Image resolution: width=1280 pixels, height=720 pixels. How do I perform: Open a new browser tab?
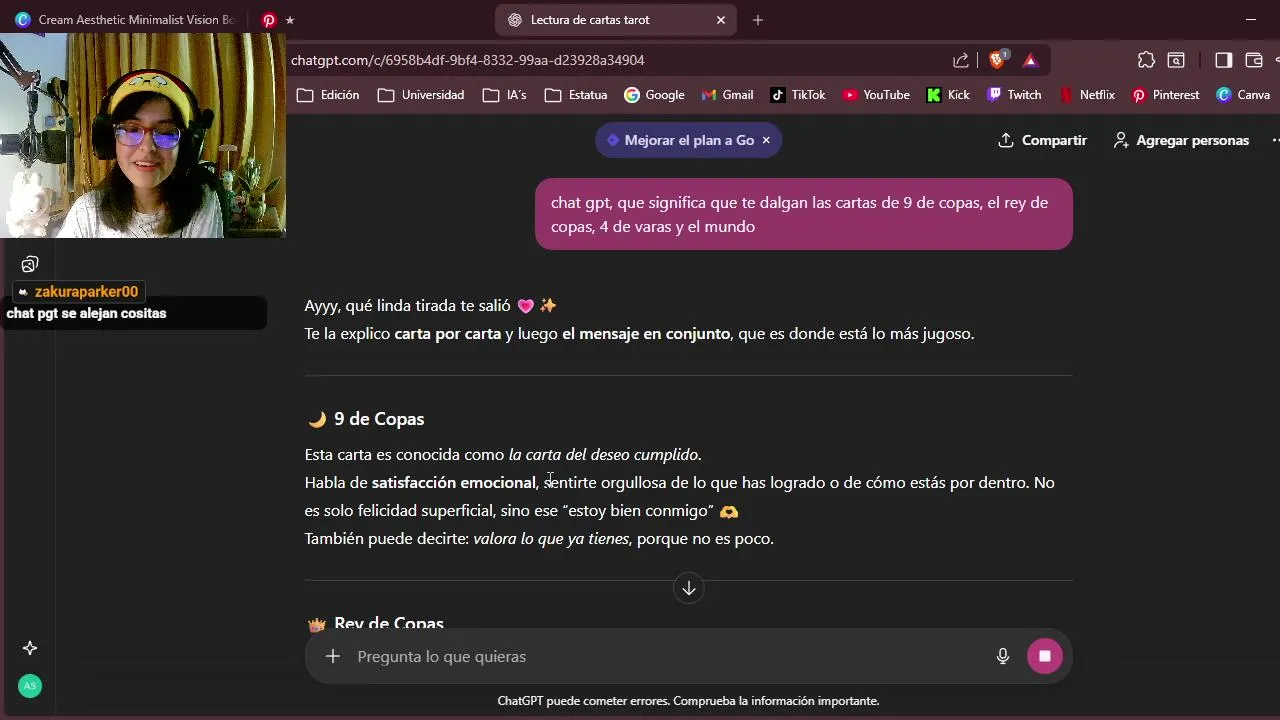coord(757,20)
